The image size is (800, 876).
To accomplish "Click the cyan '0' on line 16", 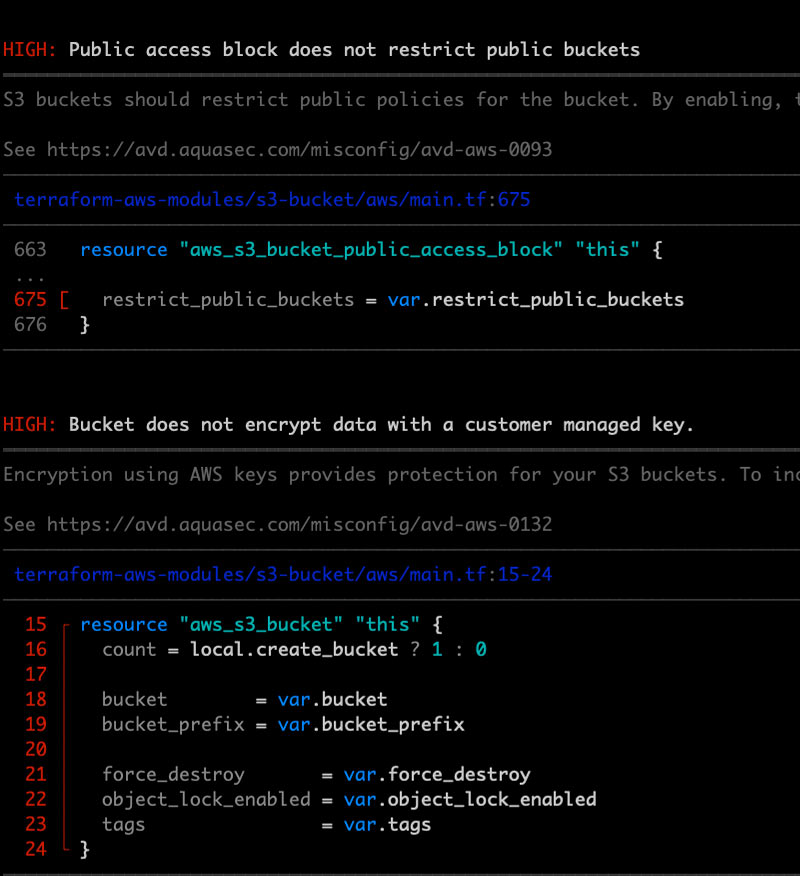I will [x=481, y=650].
